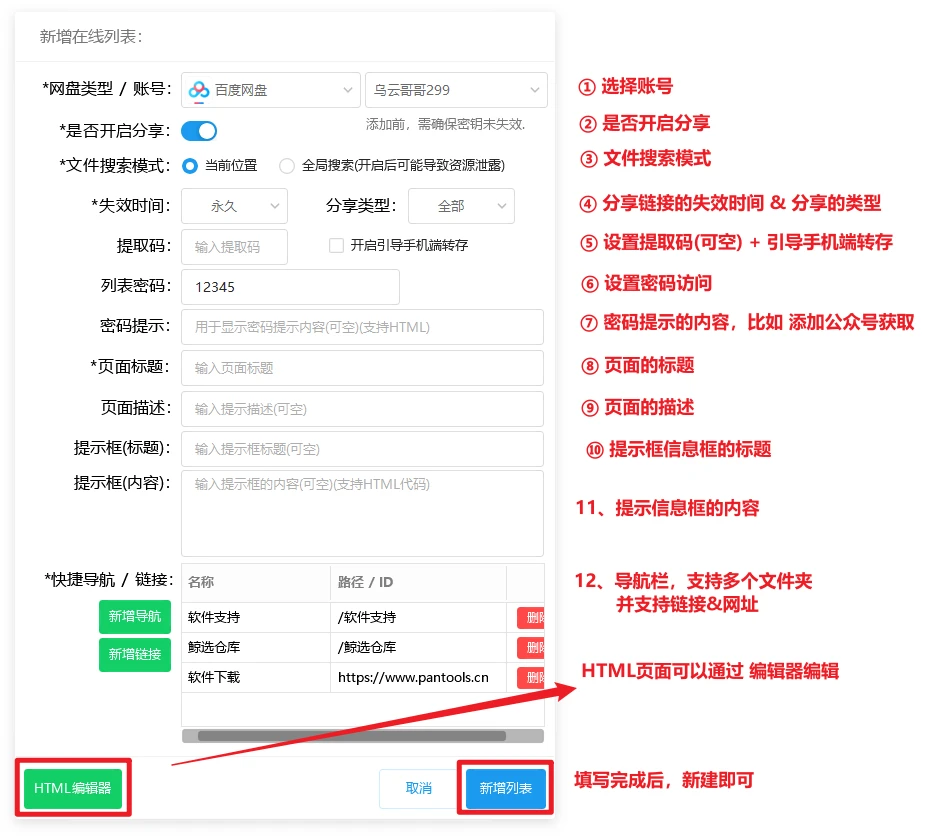The image size is (931, 837).
Task: Delete the 软件支持 navigation row
Action: 530,618
